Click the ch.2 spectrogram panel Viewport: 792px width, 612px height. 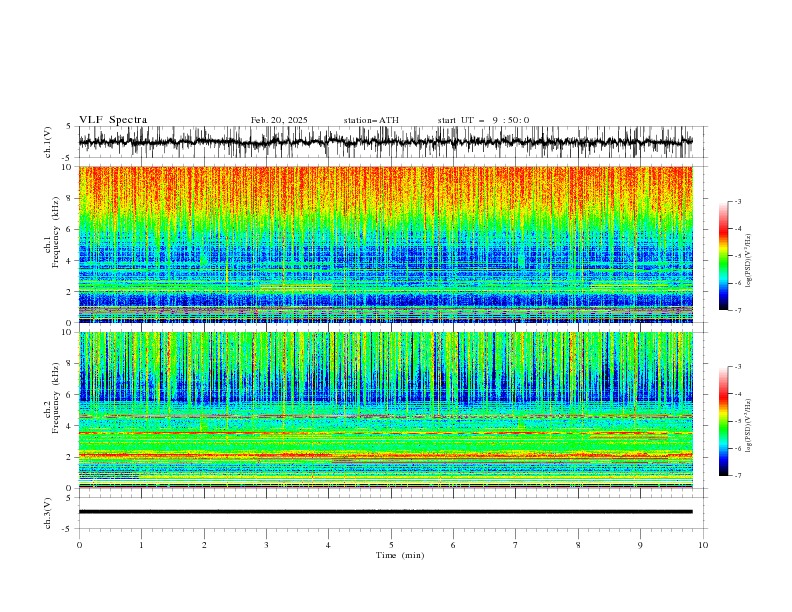385,410
